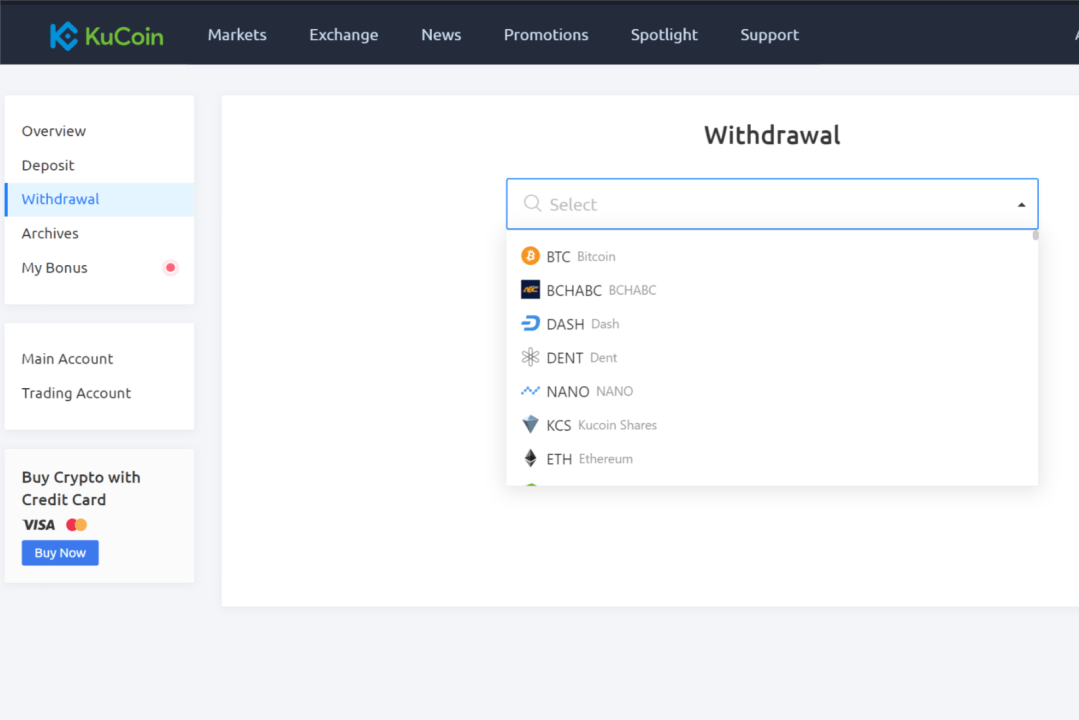The height and width of the screenshot is (720, 1079).
Task: Open the Markets menu
Action: (237, 34)
